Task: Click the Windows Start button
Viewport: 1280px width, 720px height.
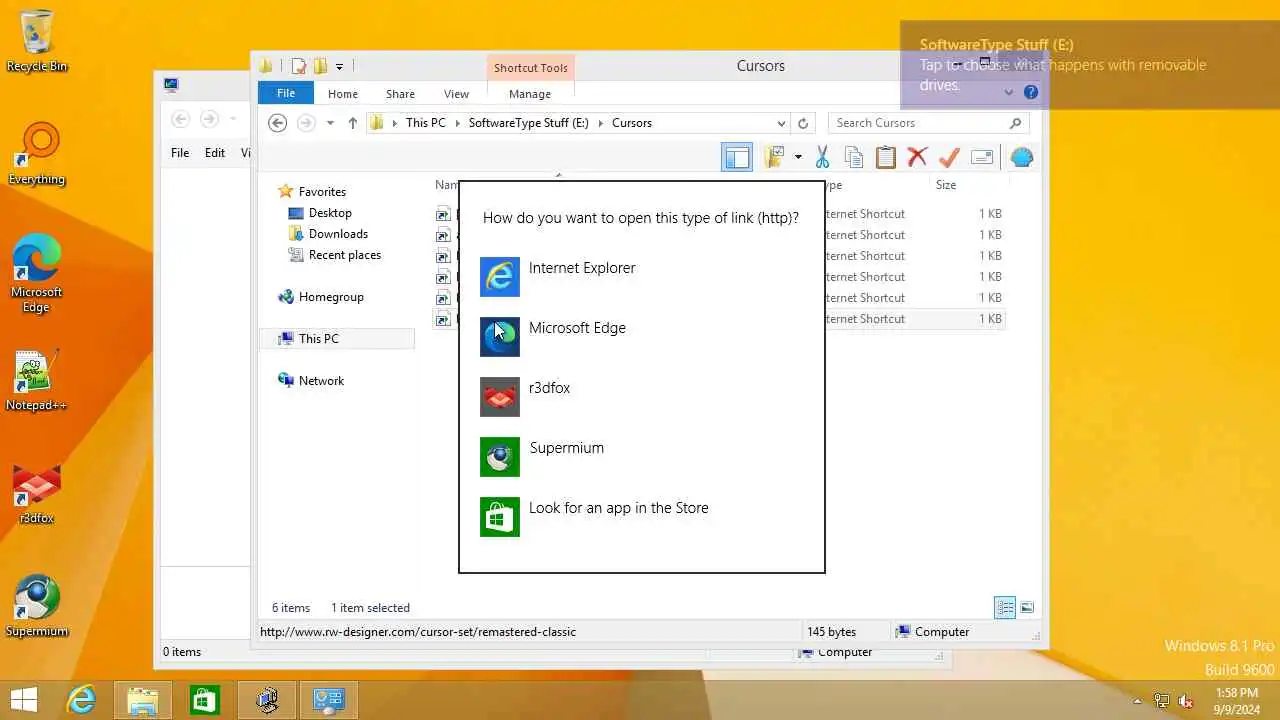Action: coord(24,700)
